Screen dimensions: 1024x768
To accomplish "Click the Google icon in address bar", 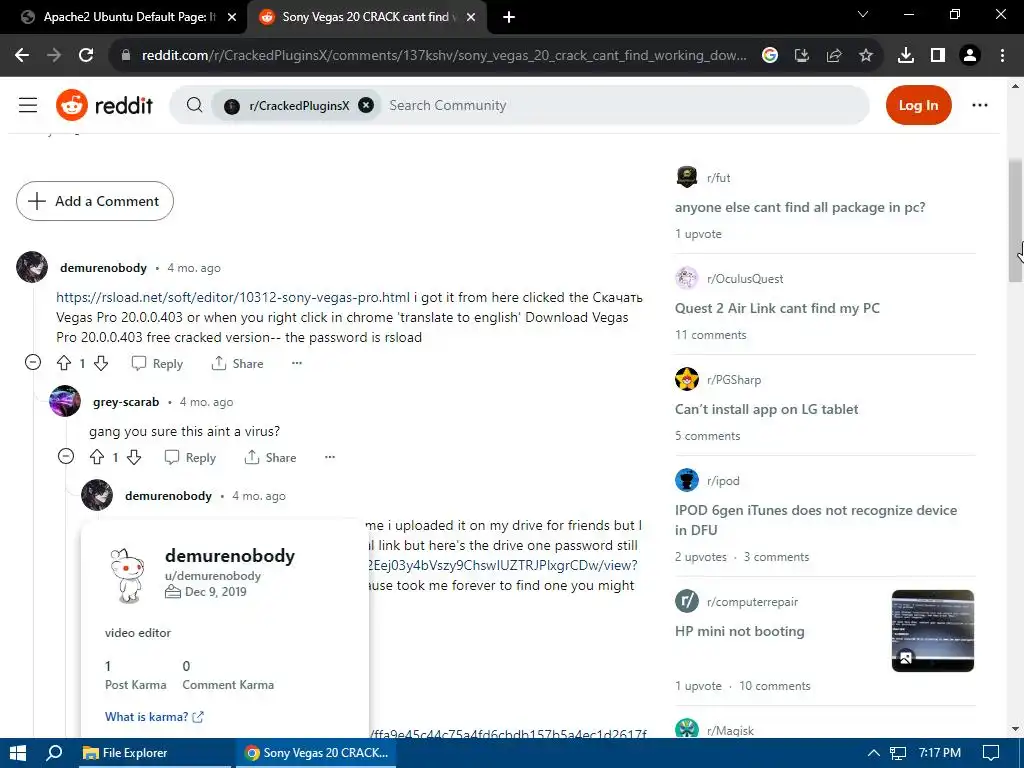I will 770,56.
